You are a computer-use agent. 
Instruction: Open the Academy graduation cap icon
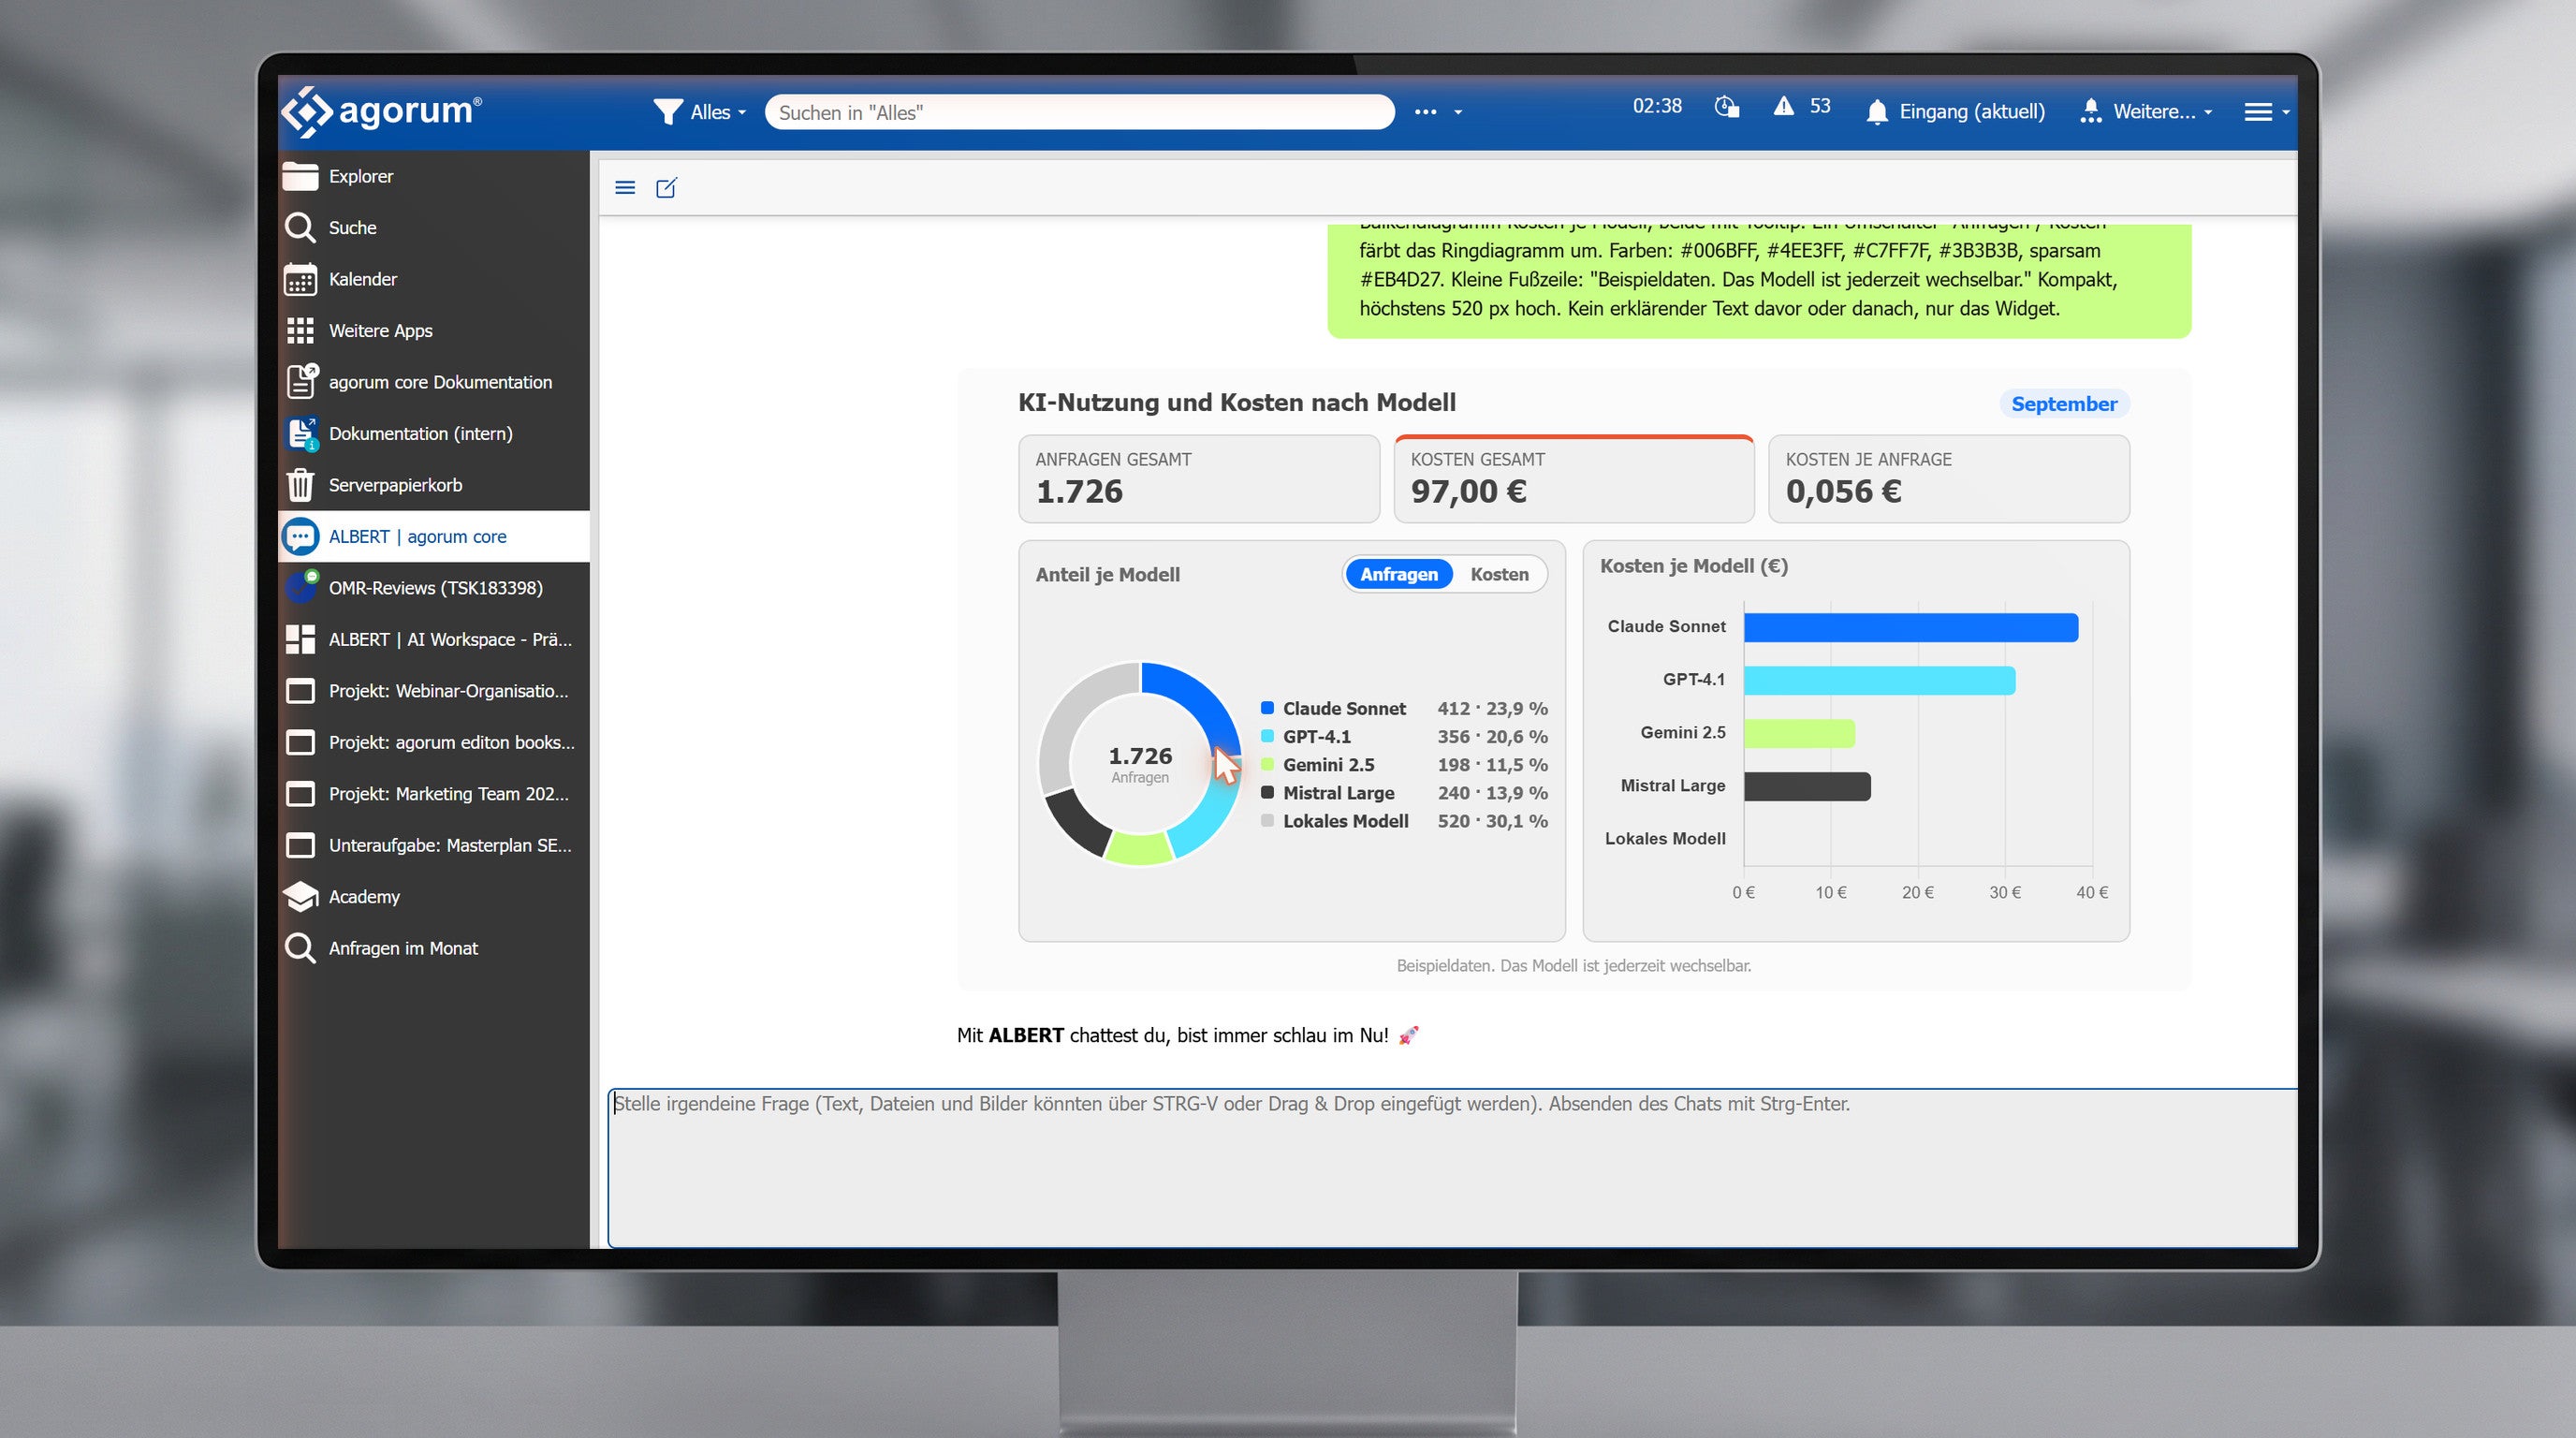[300, 897]
